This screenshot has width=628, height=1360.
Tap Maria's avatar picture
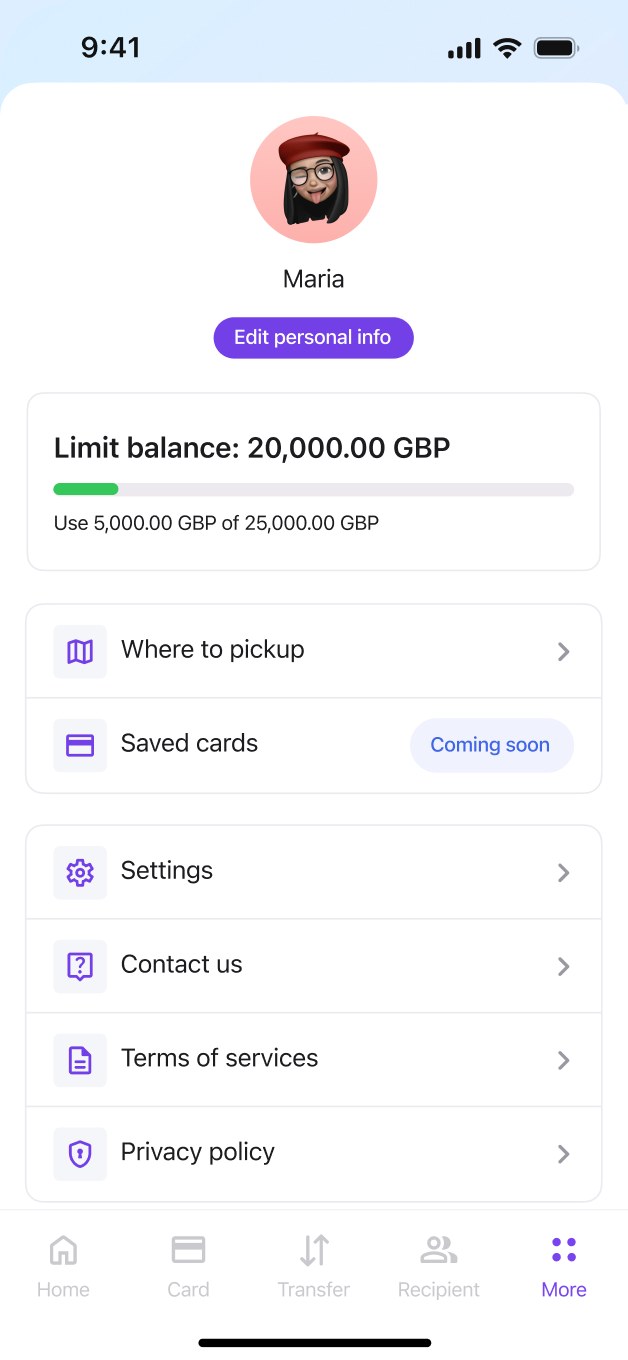click(313, 180)
